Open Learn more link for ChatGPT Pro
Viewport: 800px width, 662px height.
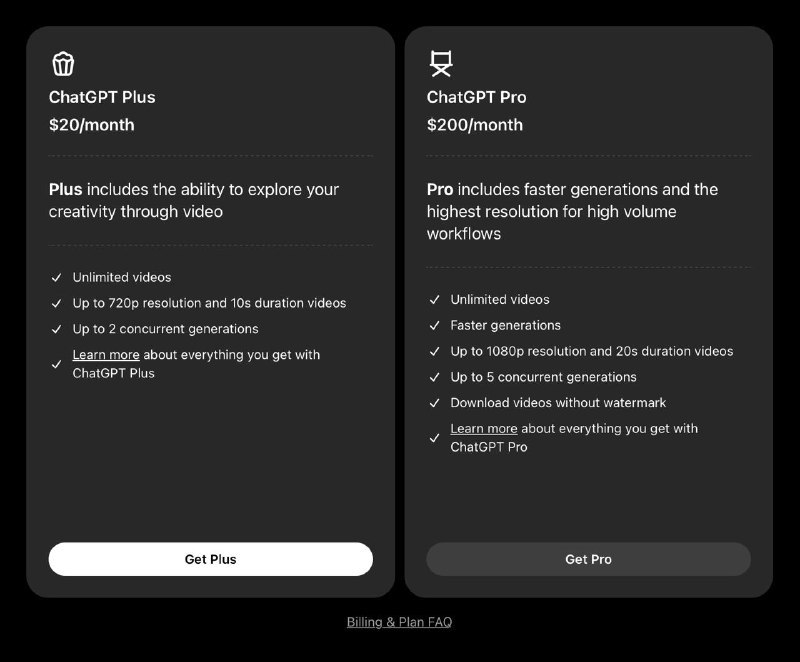pos(484,429)
